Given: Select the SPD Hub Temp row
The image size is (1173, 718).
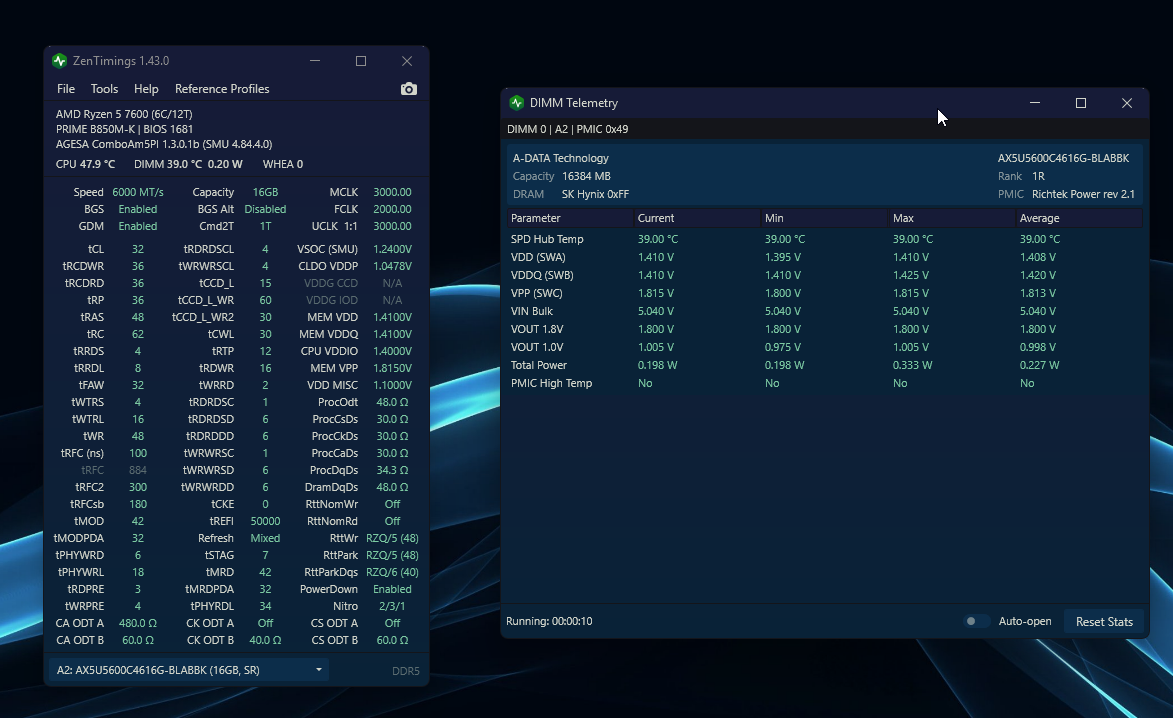Looking at the screenshot, I should (824, 239).
